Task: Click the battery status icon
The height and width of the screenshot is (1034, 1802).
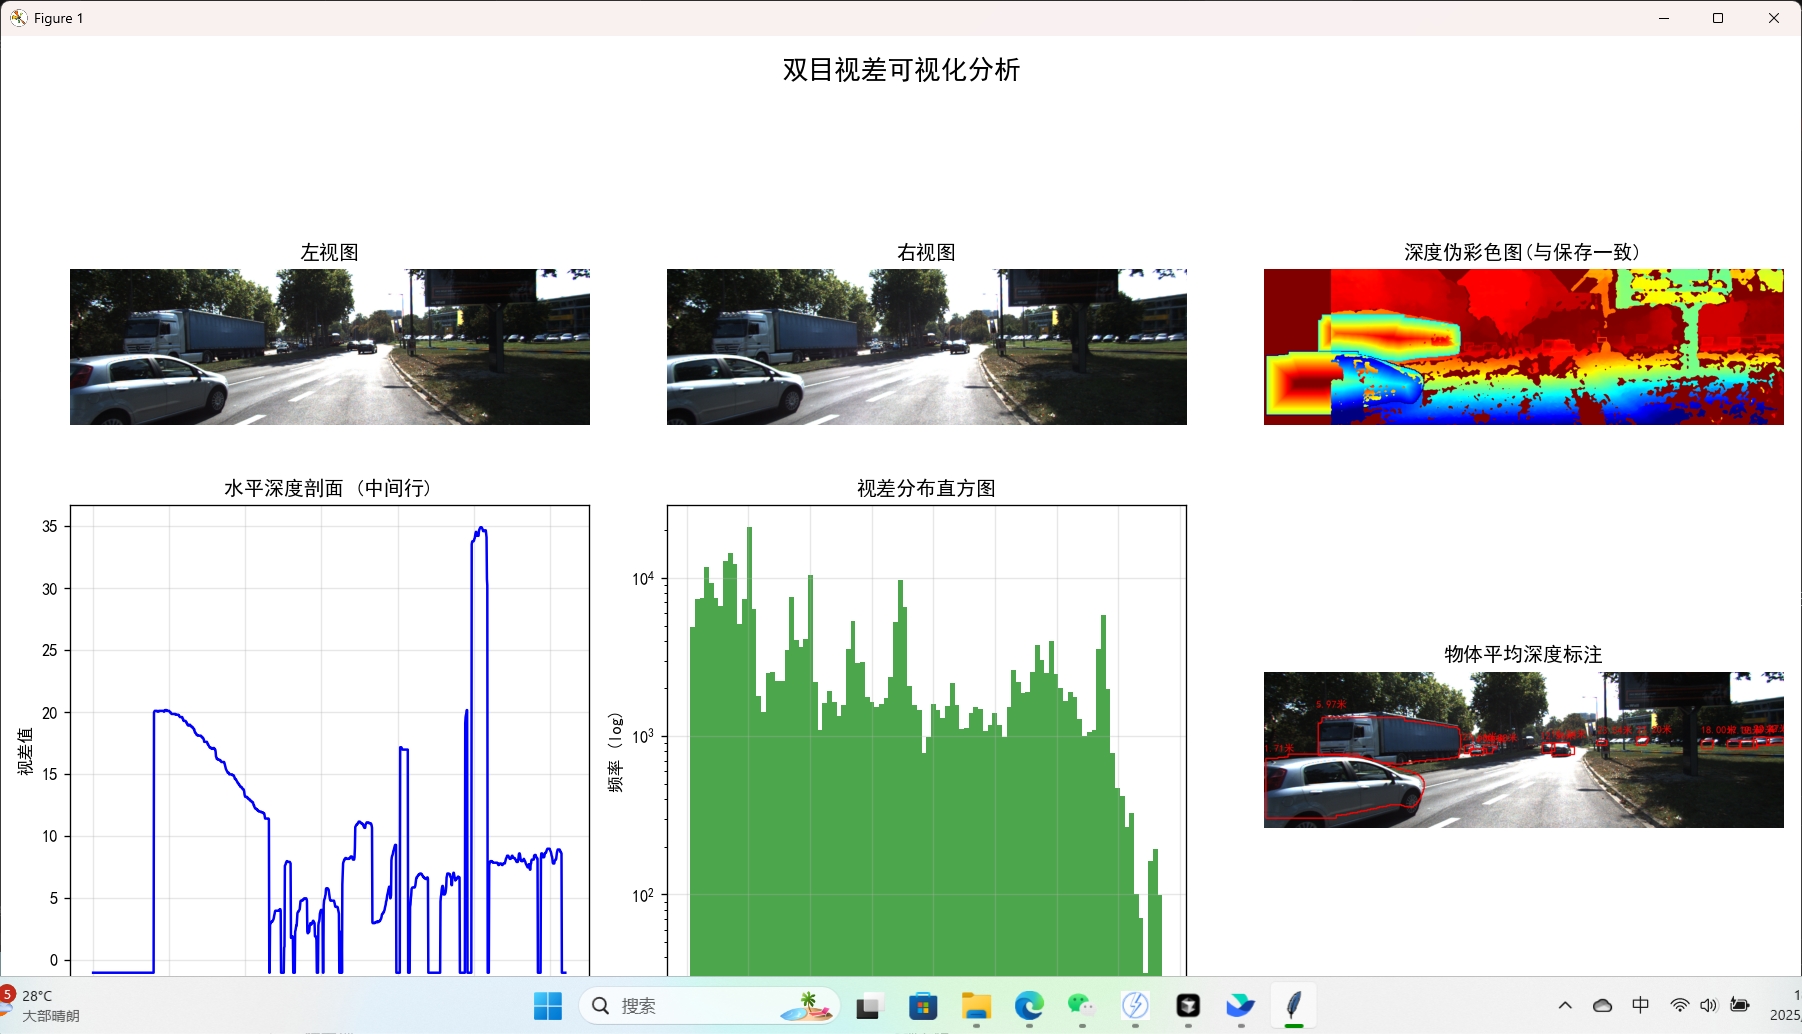Action: (x=1740, y=1006)
